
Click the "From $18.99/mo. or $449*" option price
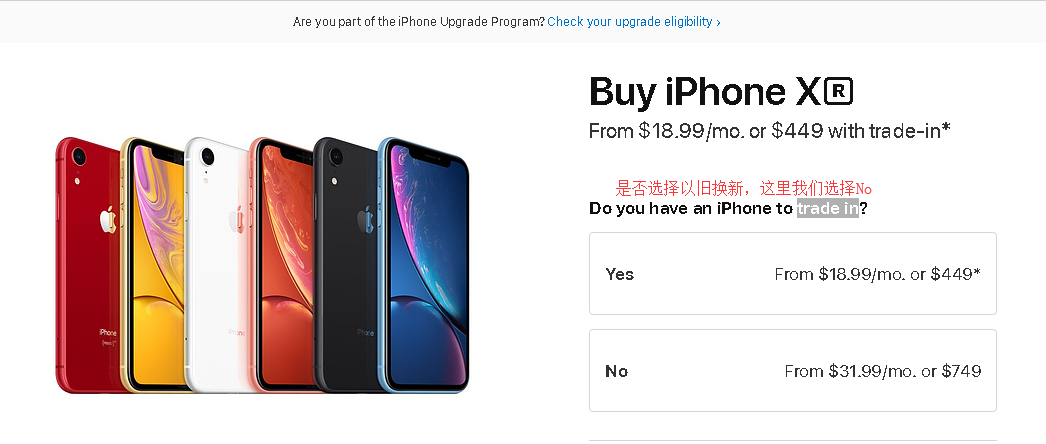pyautogui.click(x=877, y=274)
